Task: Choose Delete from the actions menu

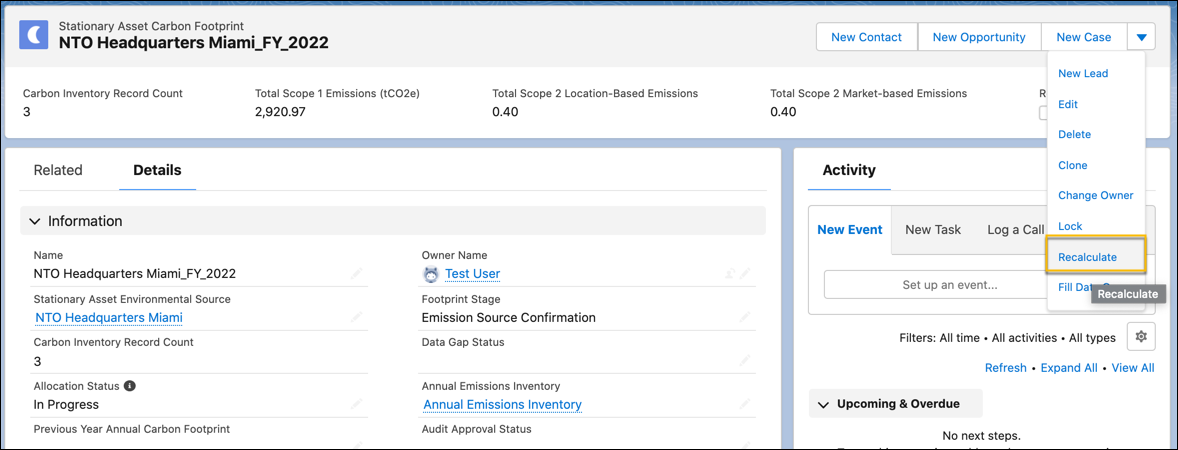Action: point(1074,134)
